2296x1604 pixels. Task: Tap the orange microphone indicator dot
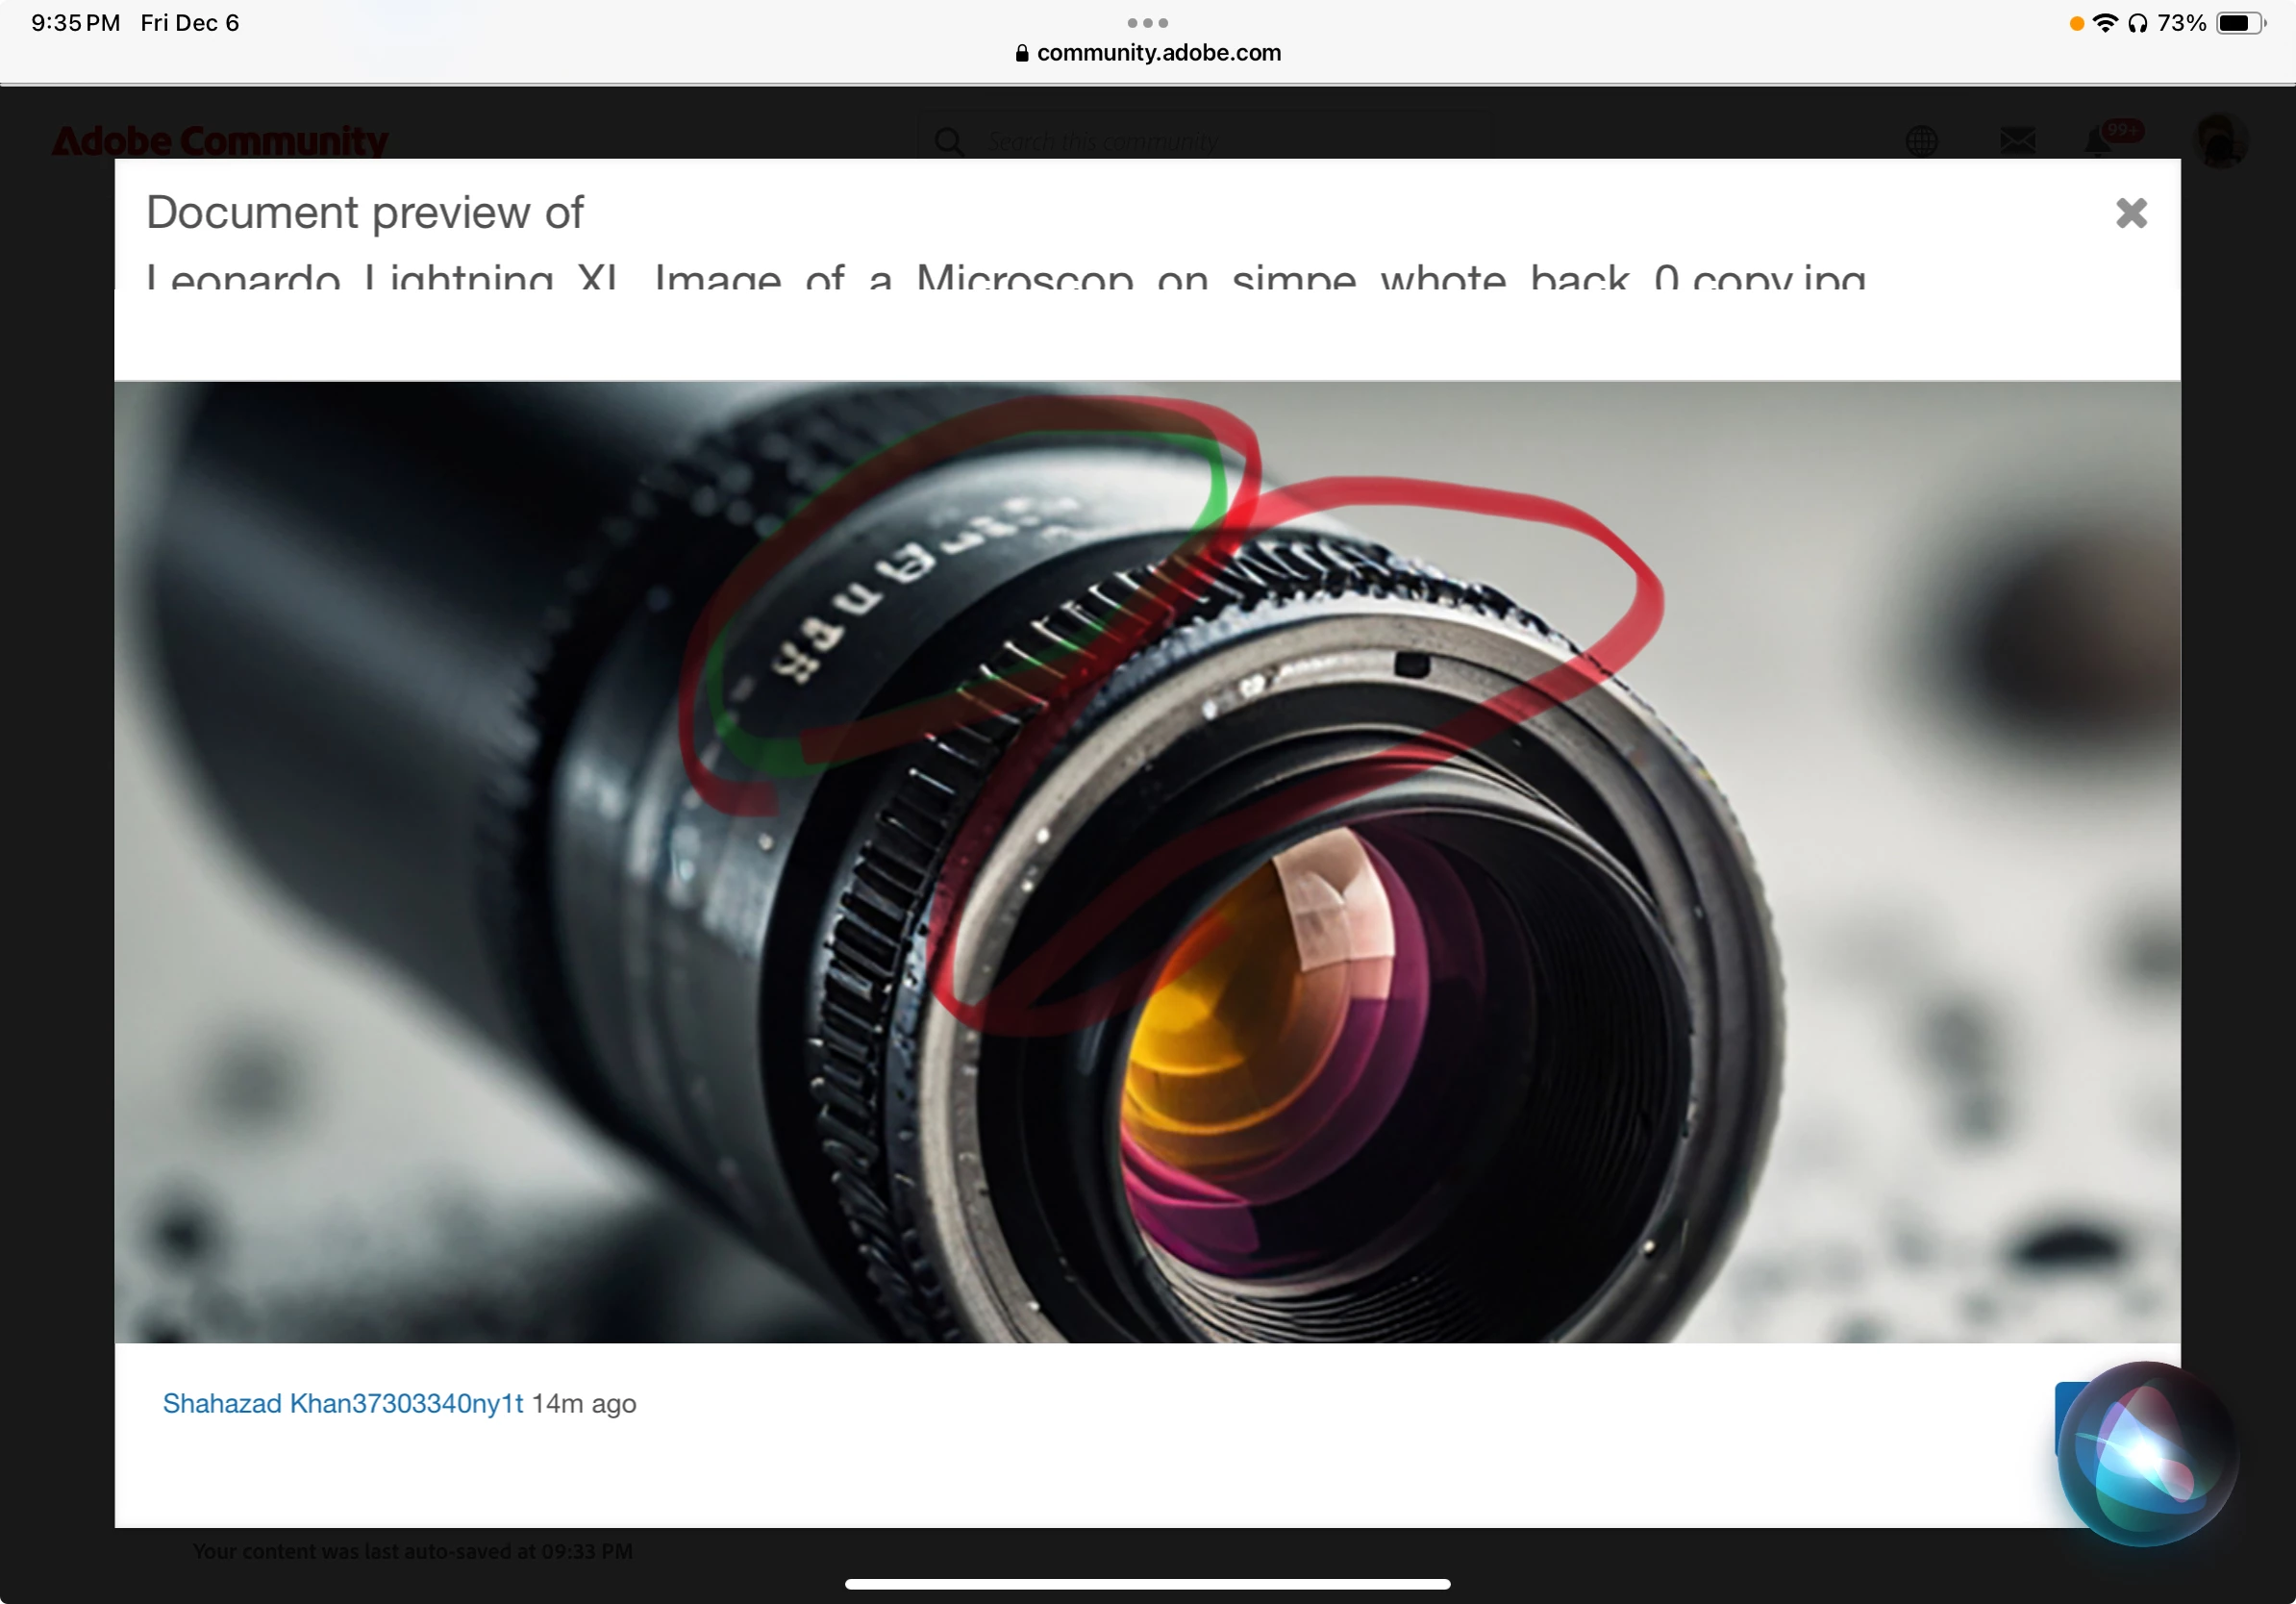tap(2076, 24)
